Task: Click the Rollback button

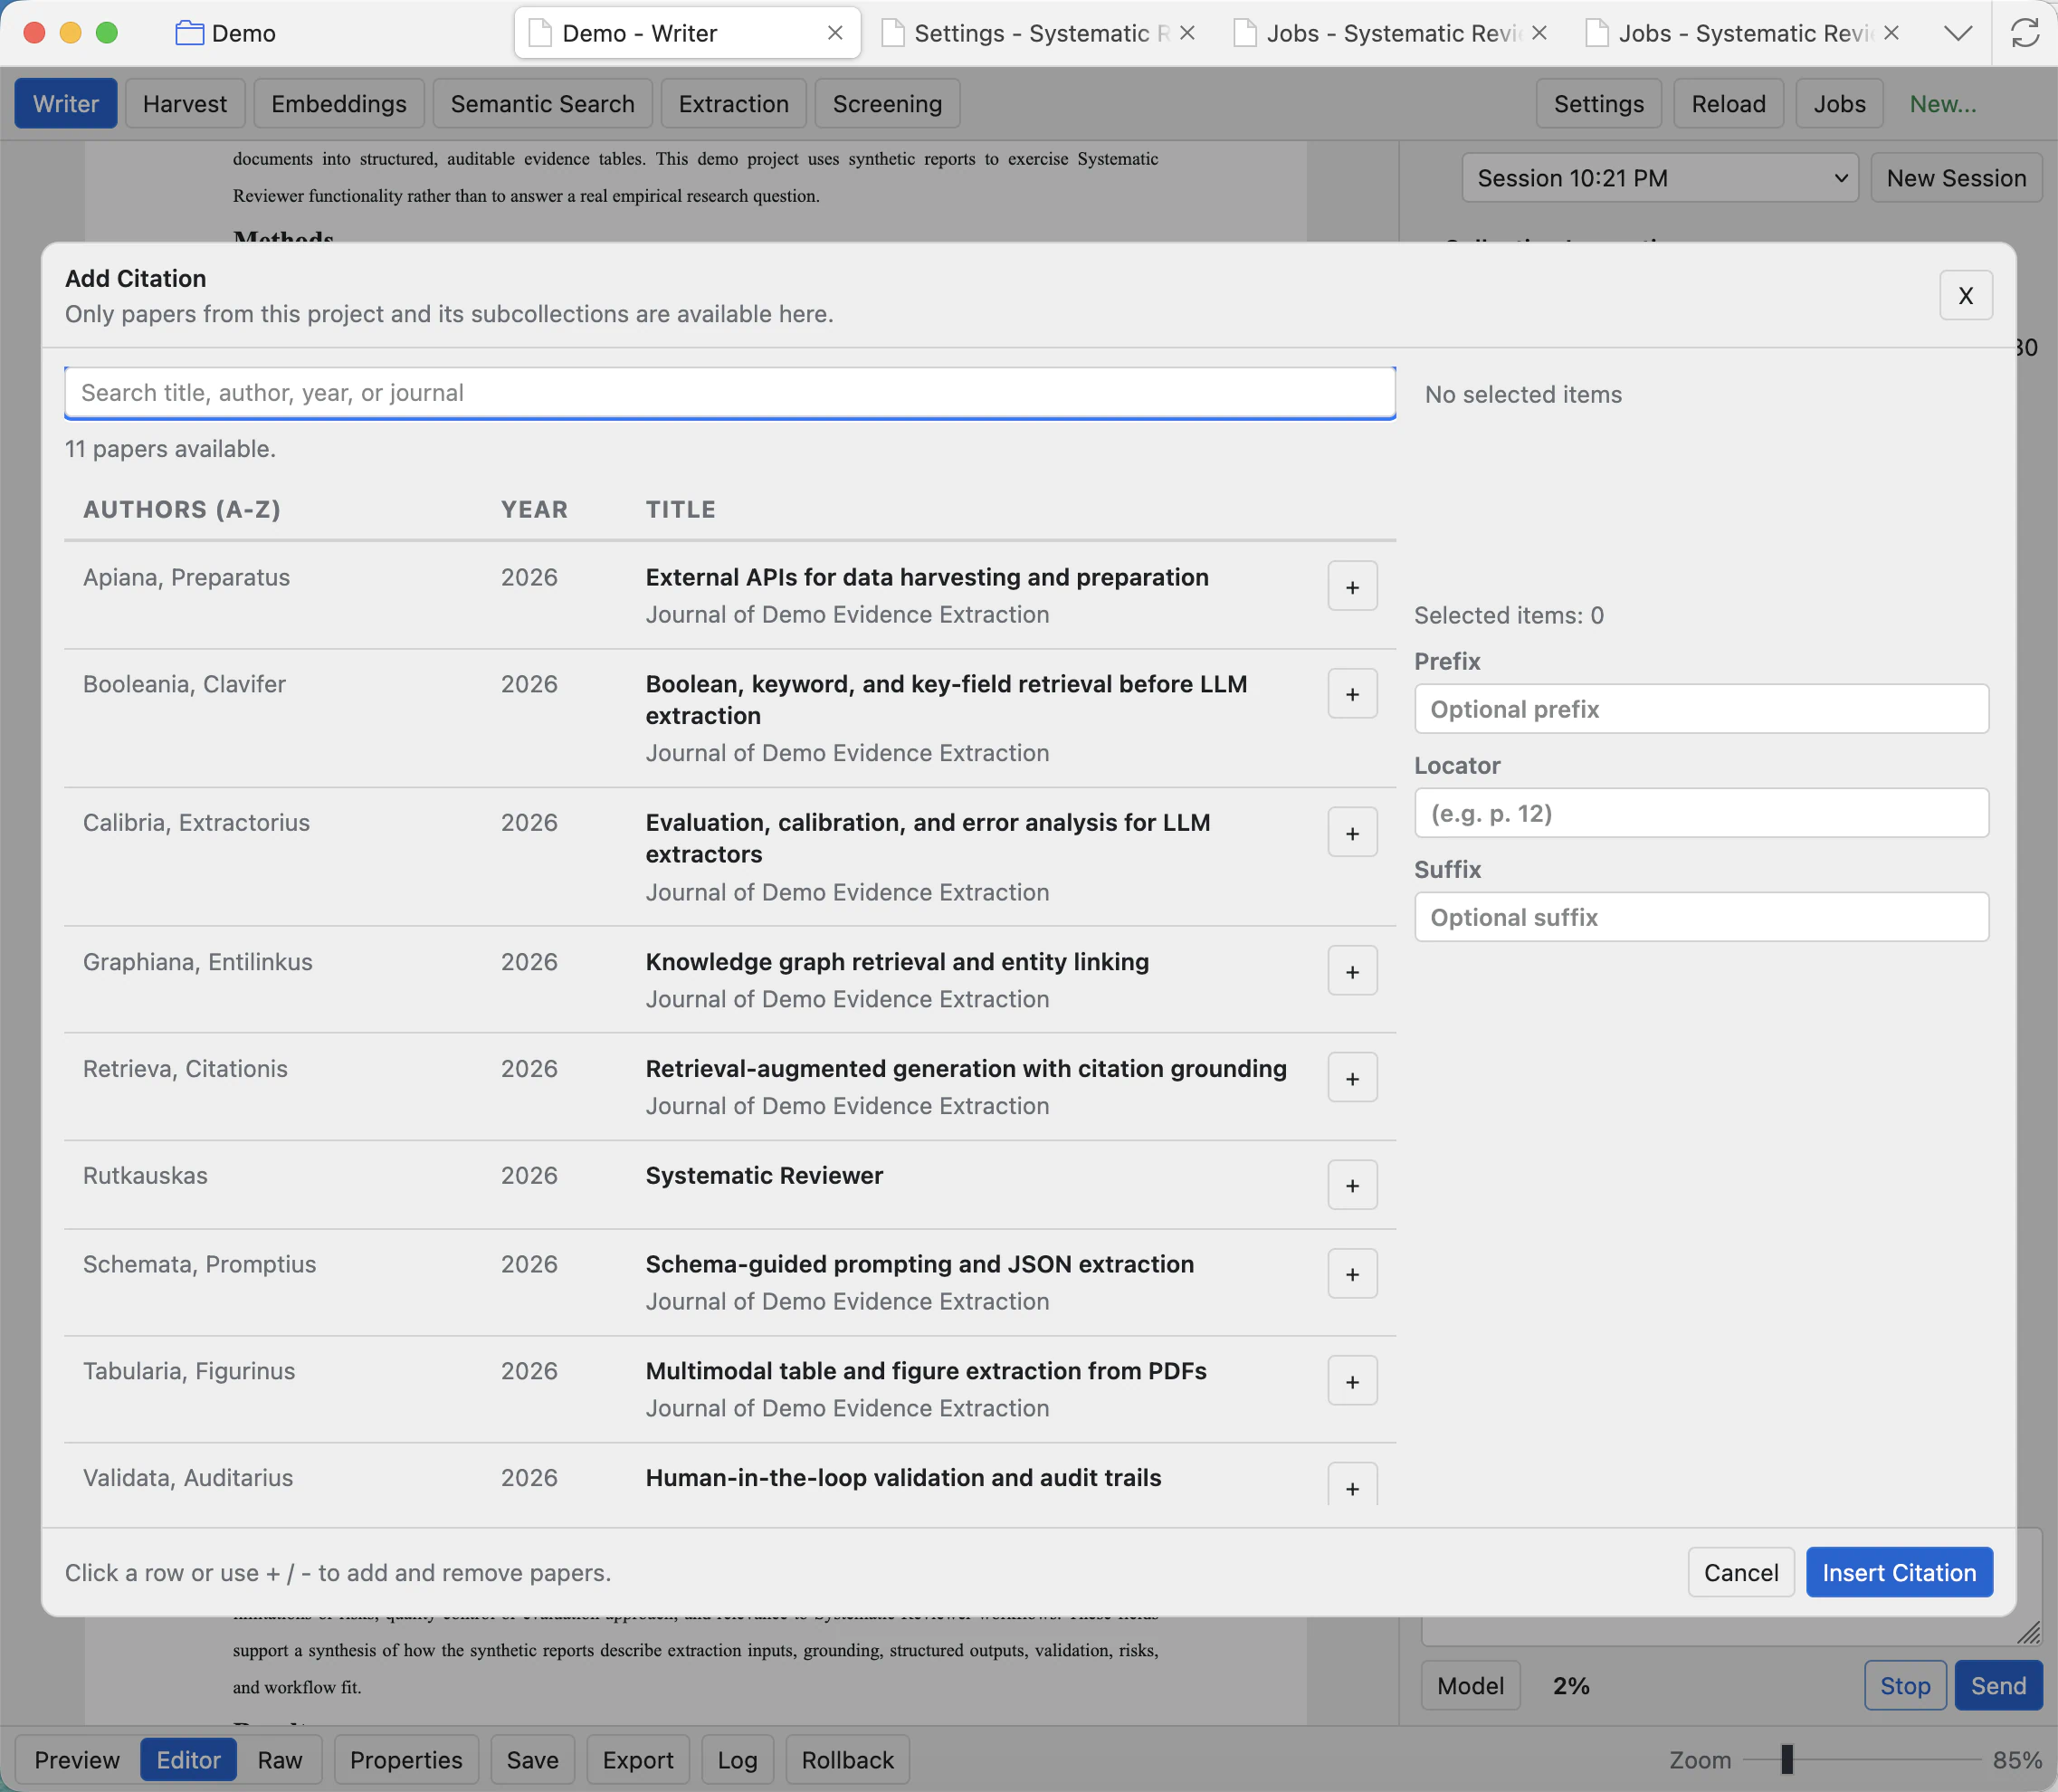Action: tap(847, 1760)
